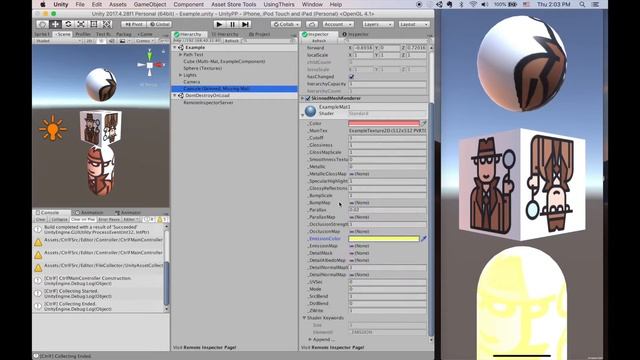Viewport: 640px width, 360px height.
Task: Toggle Global handle rotation button
Action: 159,24
